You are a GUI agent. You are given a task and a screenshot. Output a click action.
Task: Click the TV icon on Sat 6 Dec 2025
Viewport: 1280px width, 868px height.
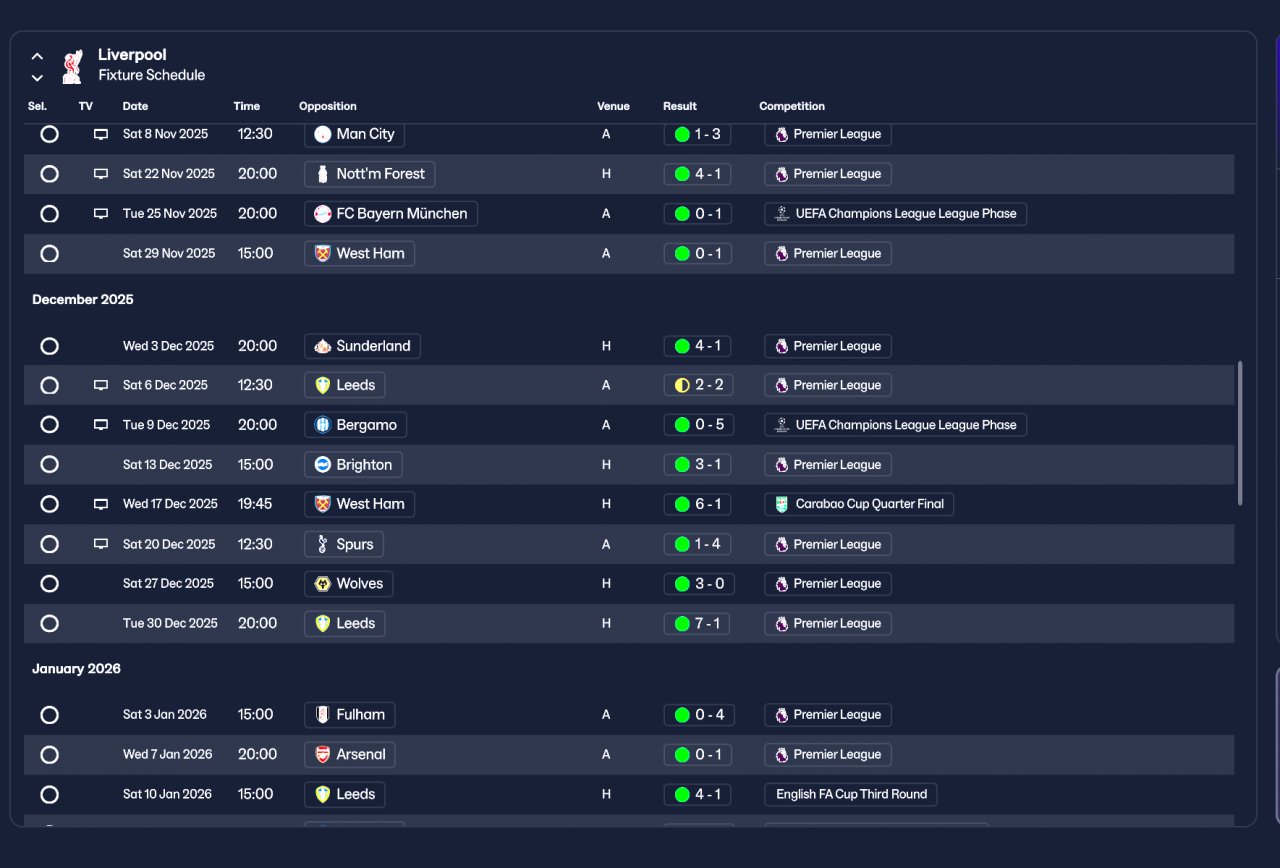[x=101, y=385]
